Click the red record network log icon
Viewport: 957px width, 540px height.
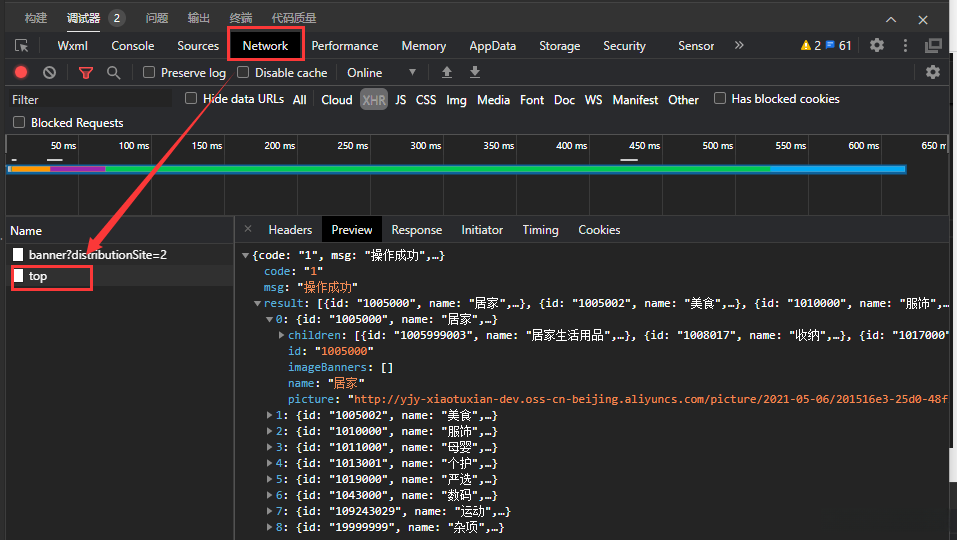[20, 72]
